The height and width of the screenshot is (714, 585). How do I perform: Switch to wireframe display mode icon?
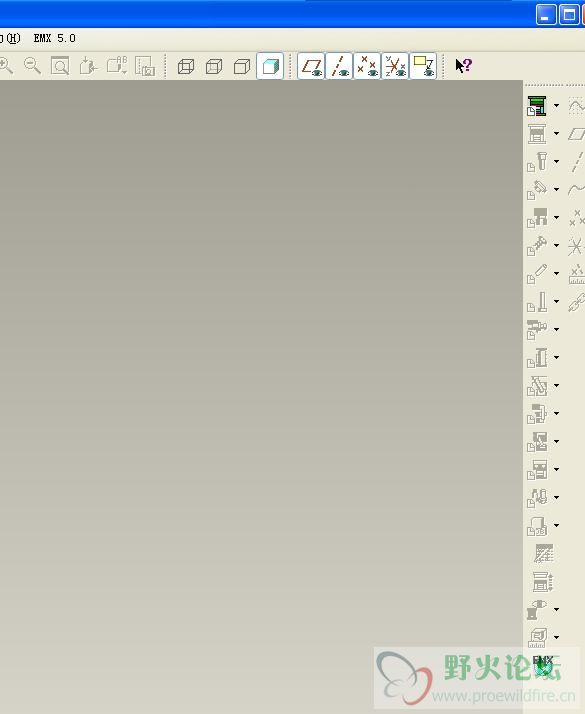(186, 66)
